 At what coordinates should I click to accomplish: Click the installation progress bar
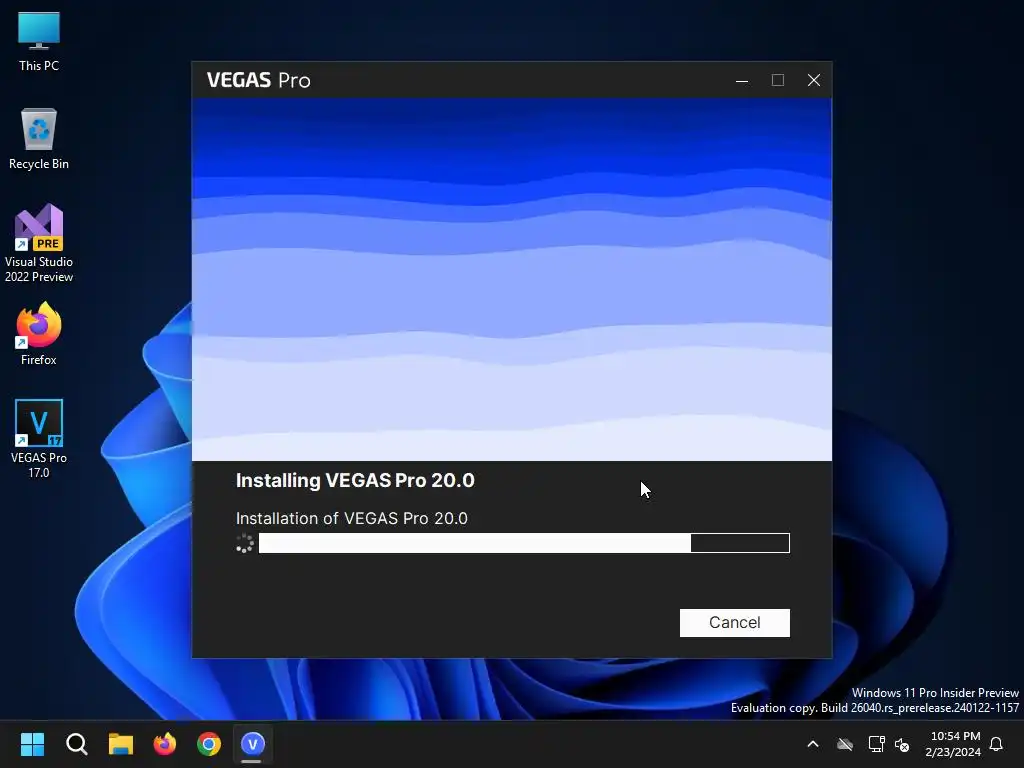[524, 543]
